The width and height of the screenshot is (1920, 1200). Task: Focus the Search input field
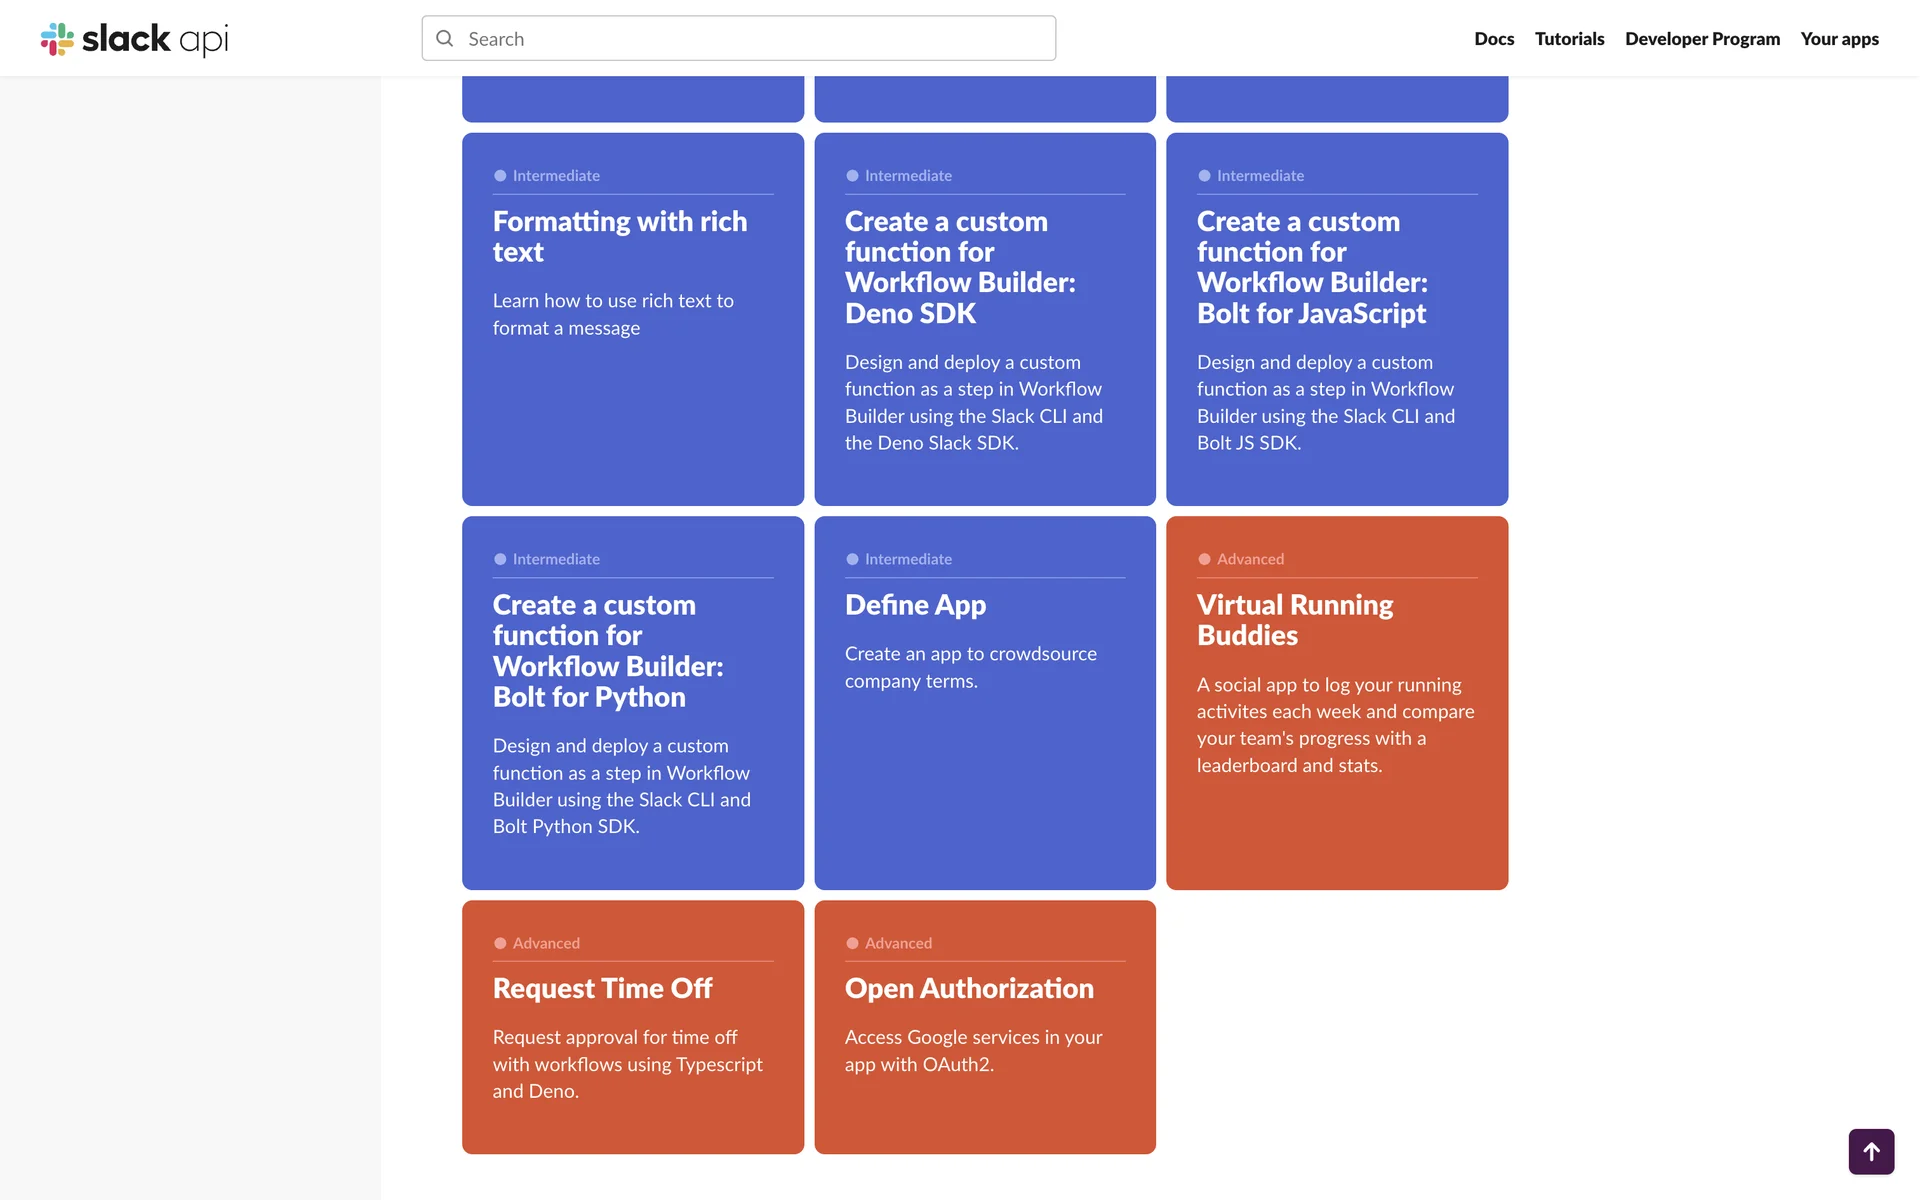pos(750,39)
